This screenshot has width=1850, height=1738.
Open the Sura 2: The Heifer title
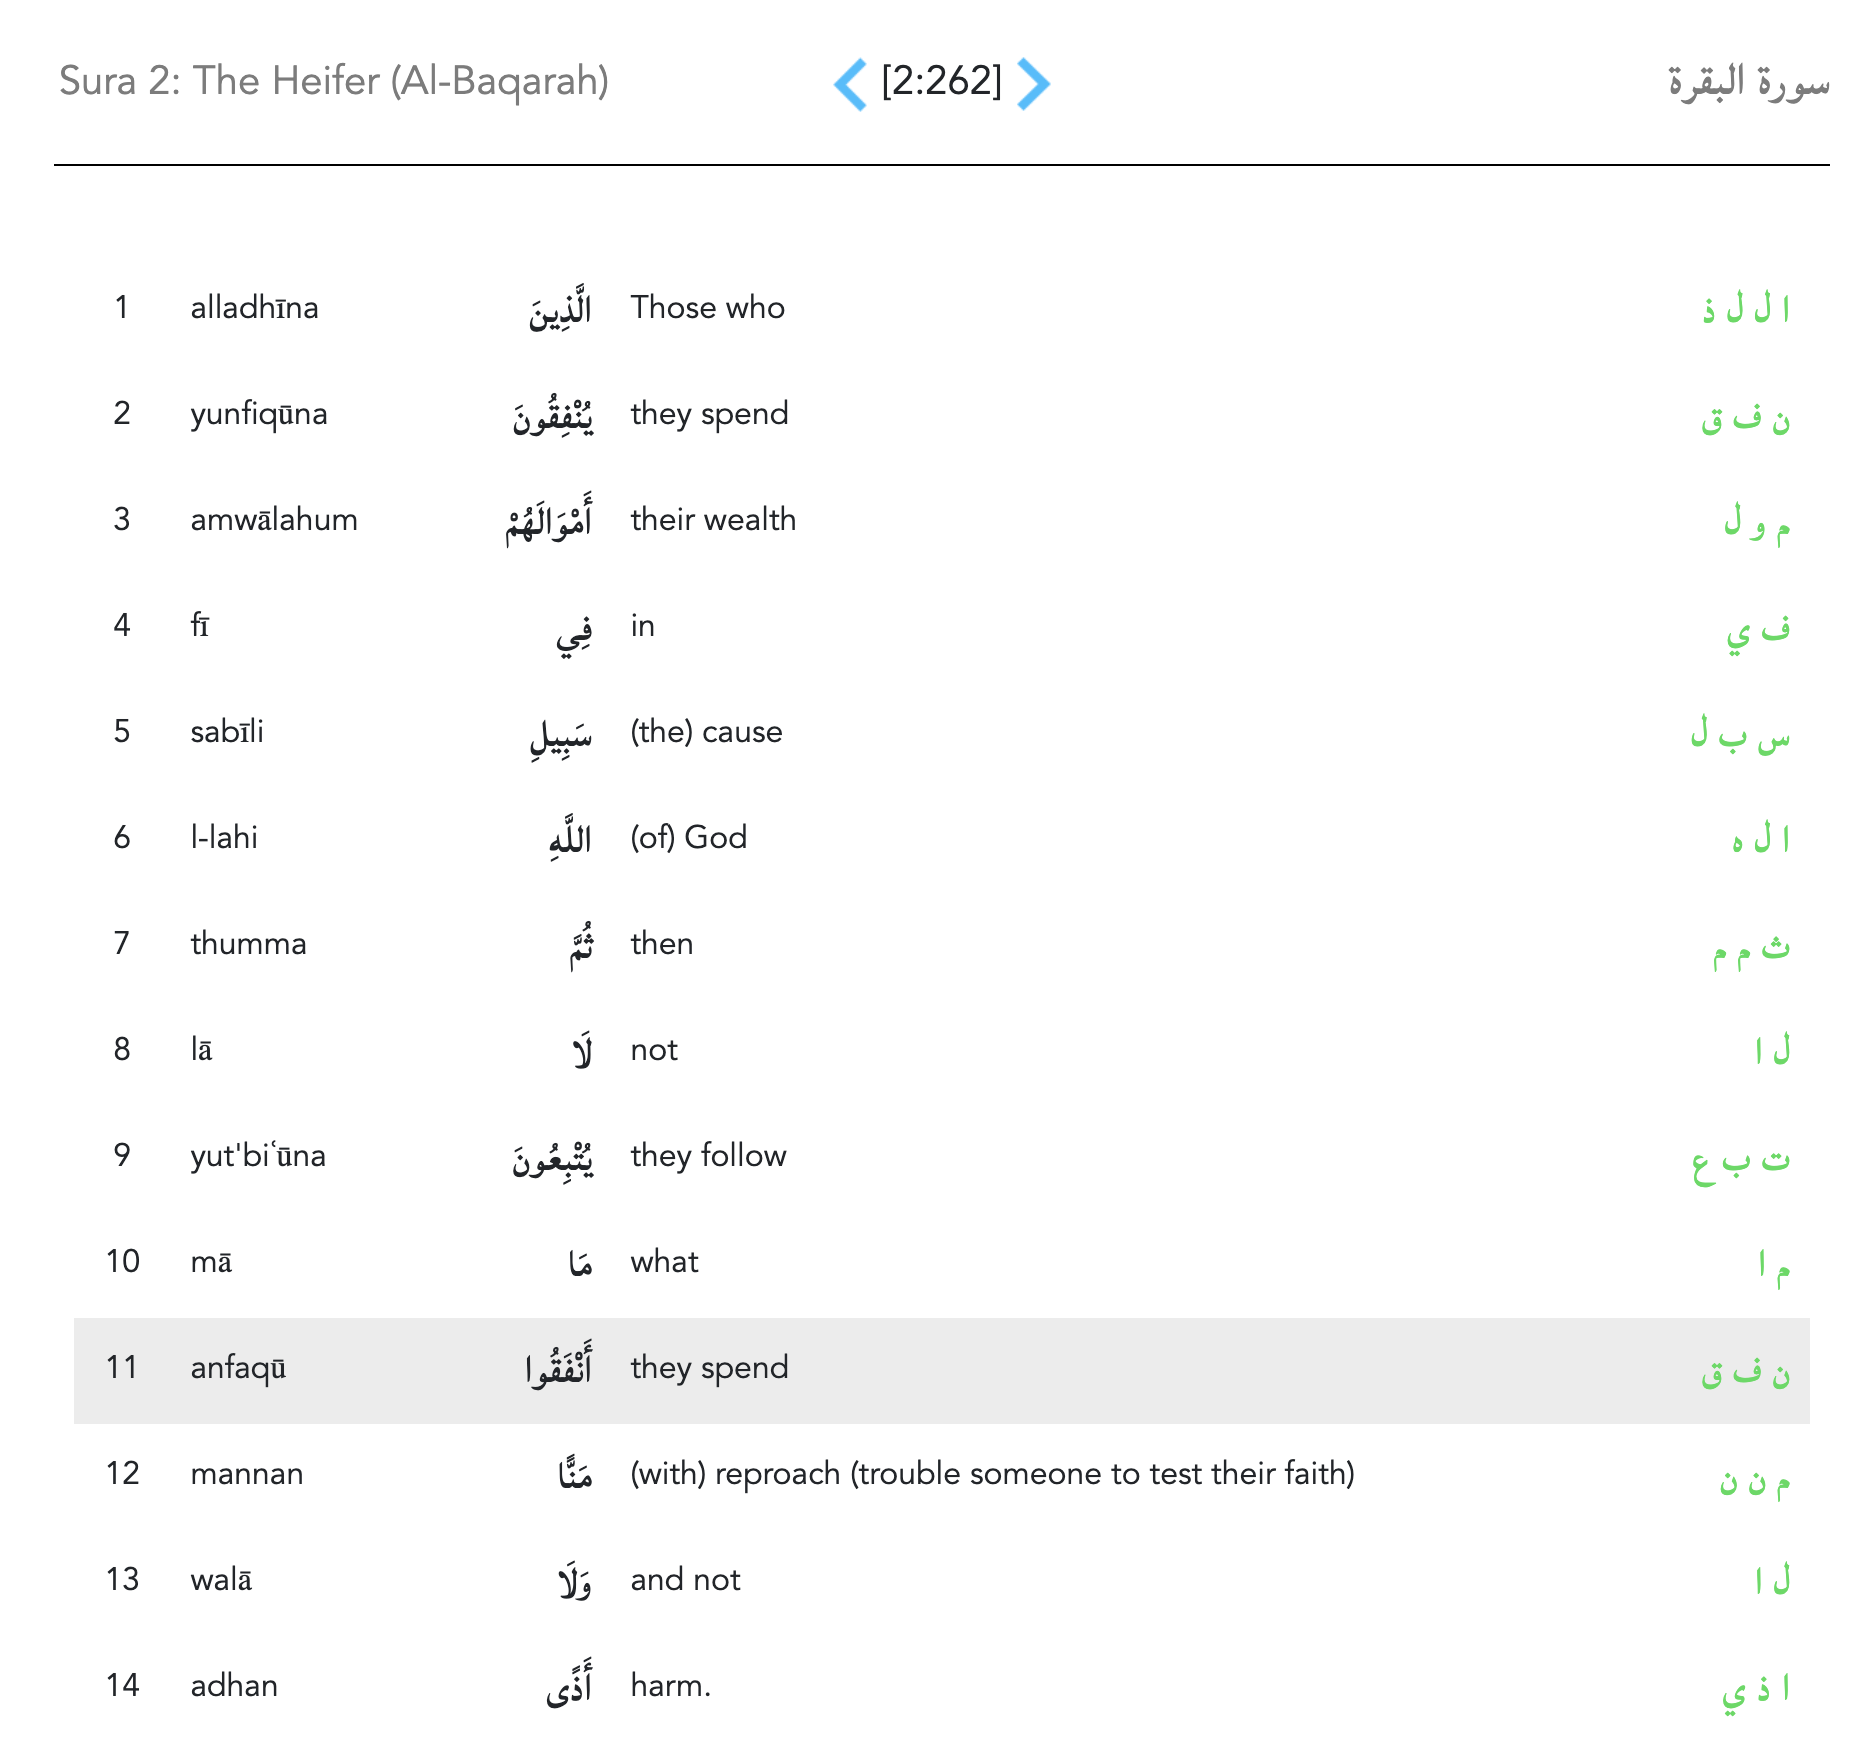pyautogui.click(x=333, y=81)
